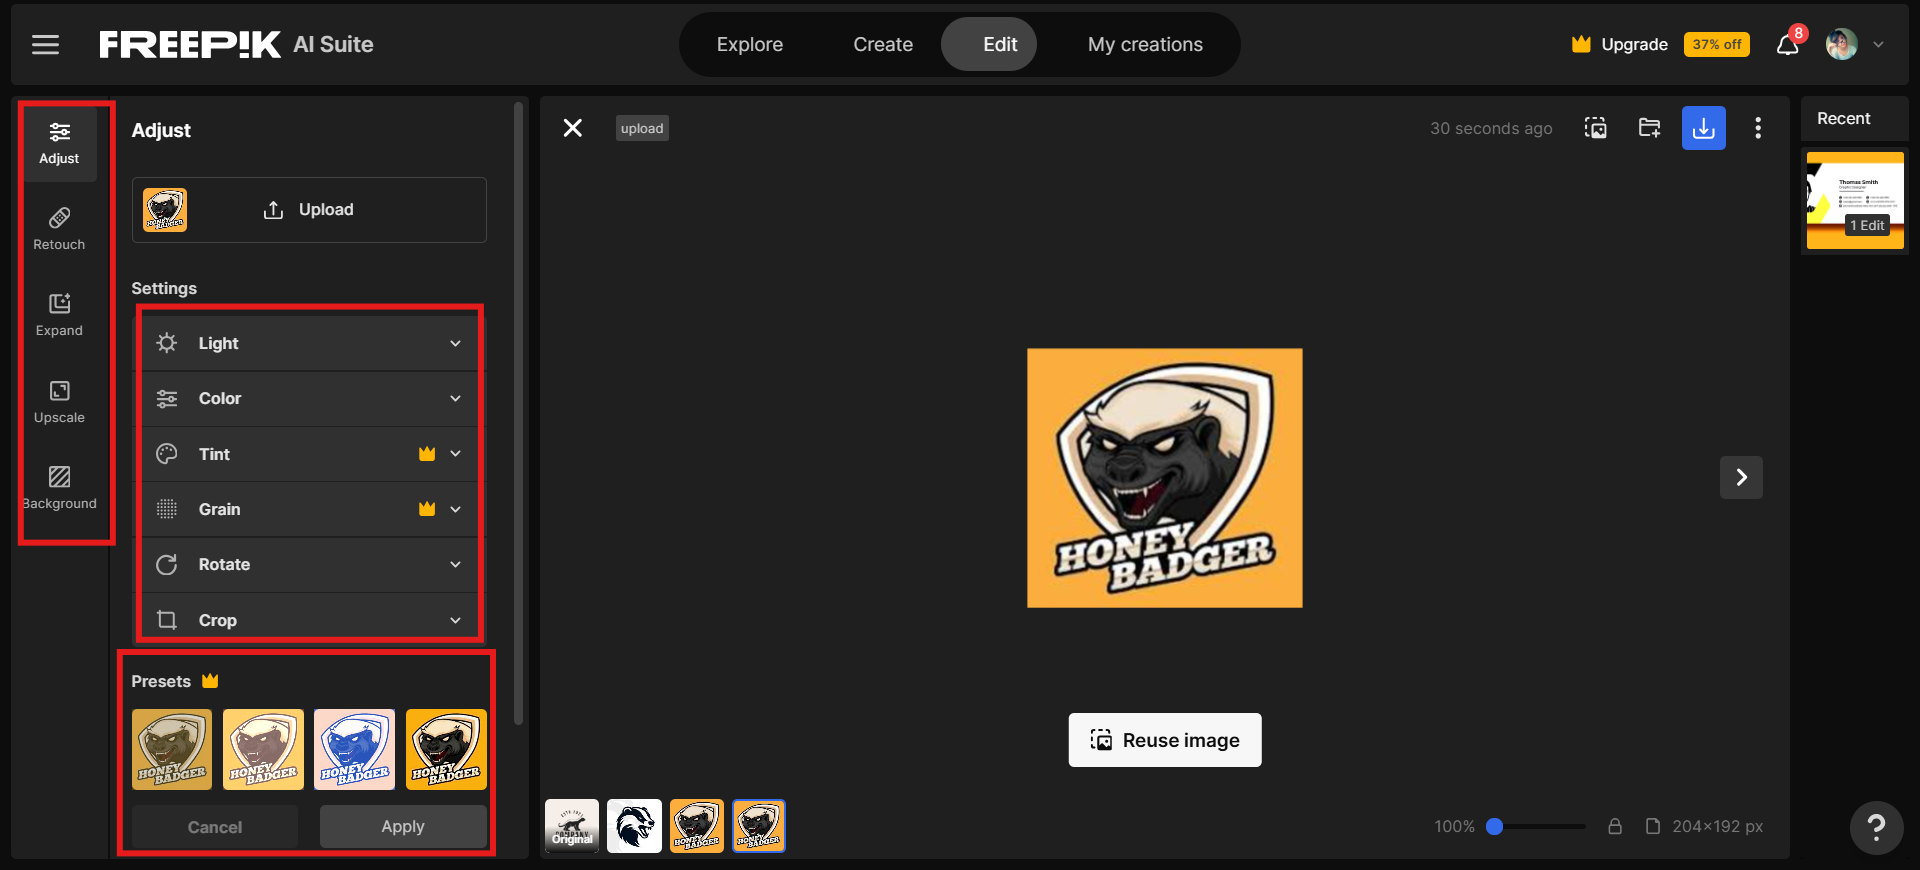The image size is (1920, 870).
Task: Click the Adjust panel scrollbar
Action: coord(518,413)
